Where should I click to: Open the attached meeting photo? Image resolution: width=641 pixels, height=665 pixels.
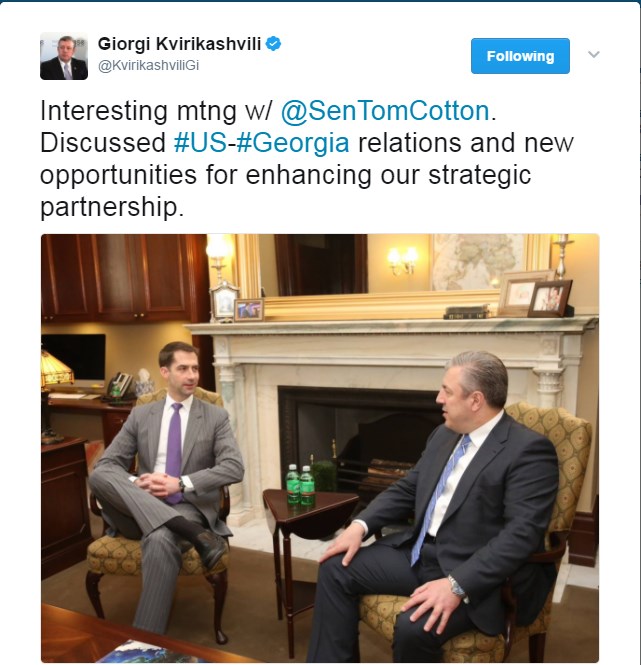320,448
